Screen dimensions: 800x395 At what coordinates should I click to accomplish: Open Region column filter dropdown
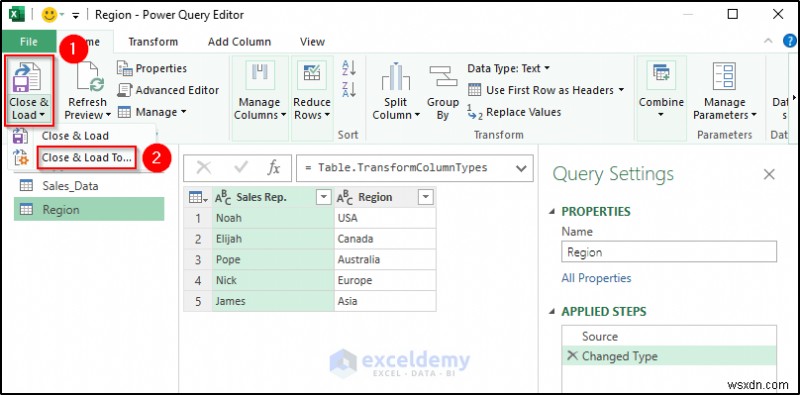426,198
